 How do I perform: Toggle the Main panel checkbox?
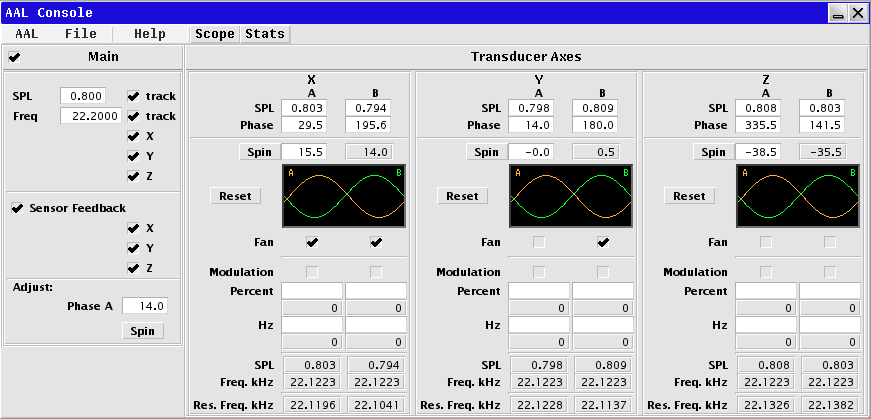click(x=14, y=57)
